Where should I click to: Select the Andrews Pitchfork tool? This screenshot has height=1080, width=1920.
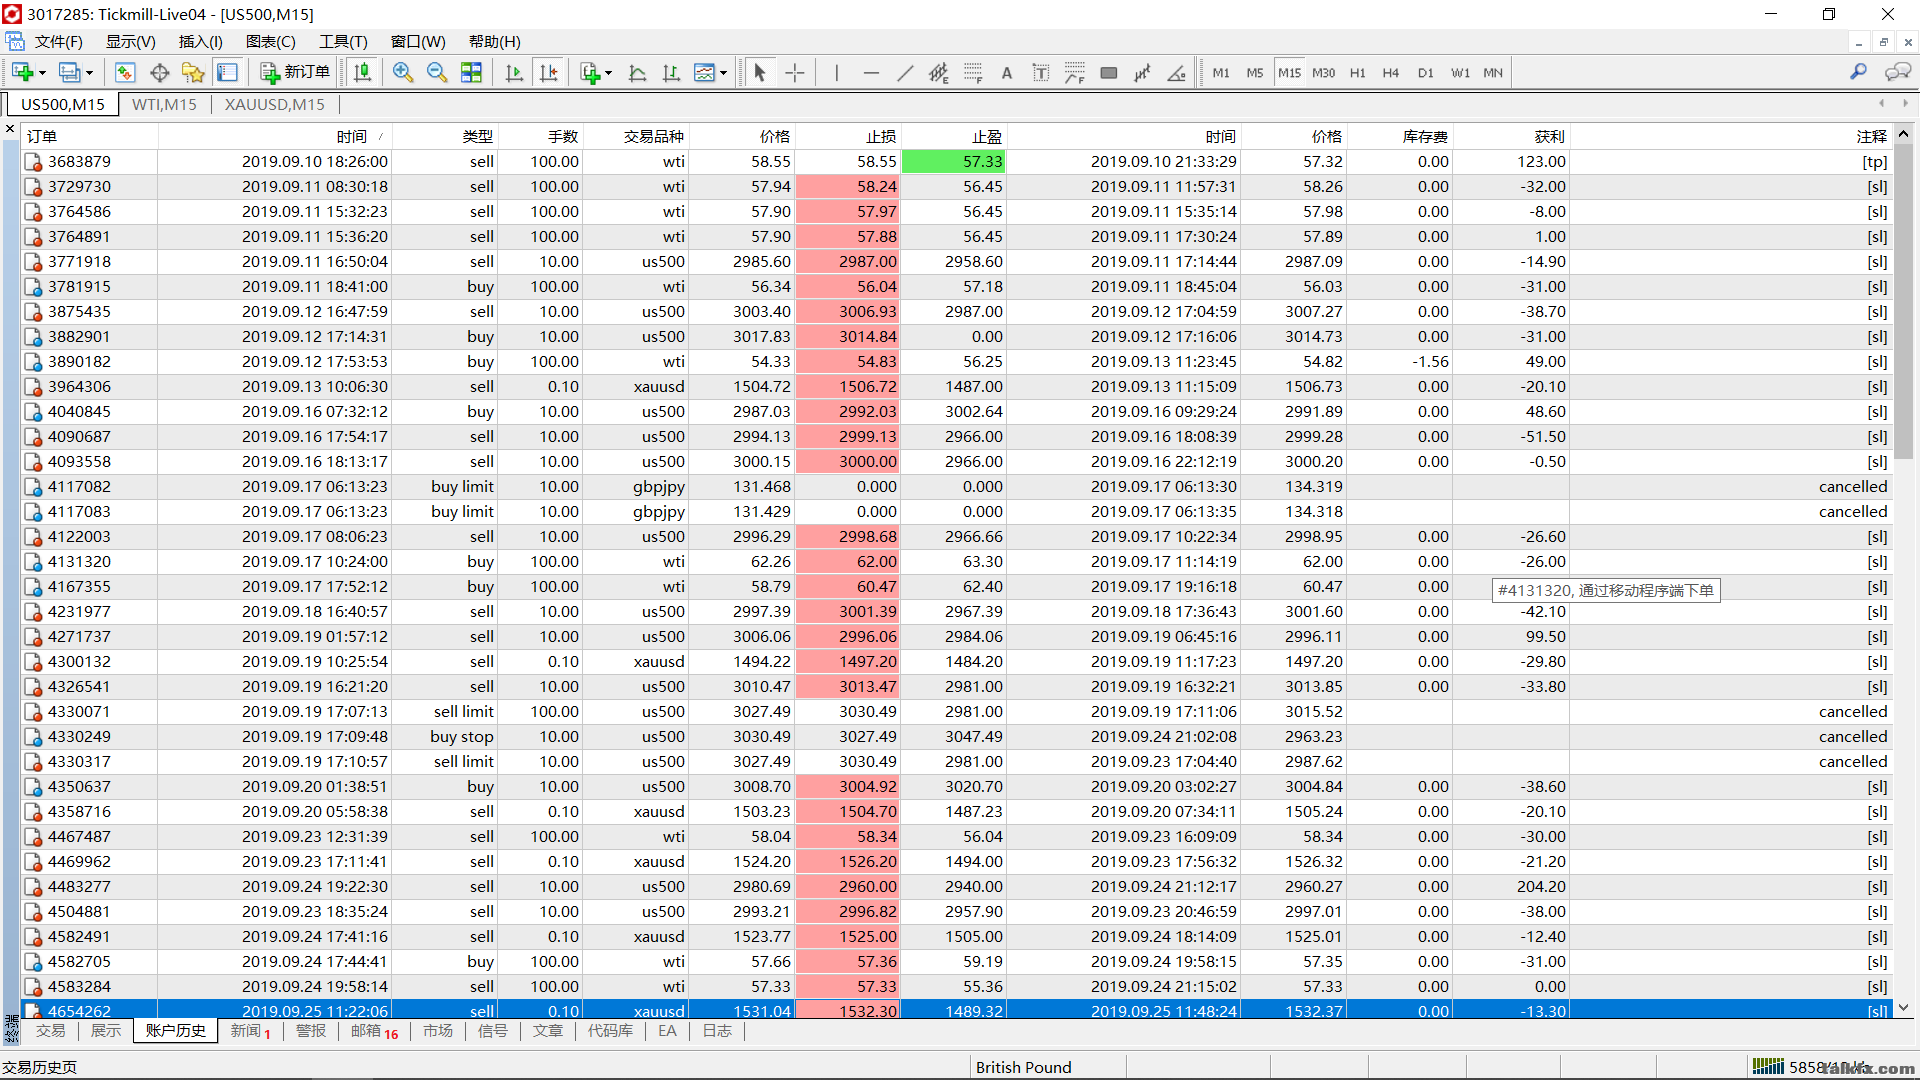1143,72
